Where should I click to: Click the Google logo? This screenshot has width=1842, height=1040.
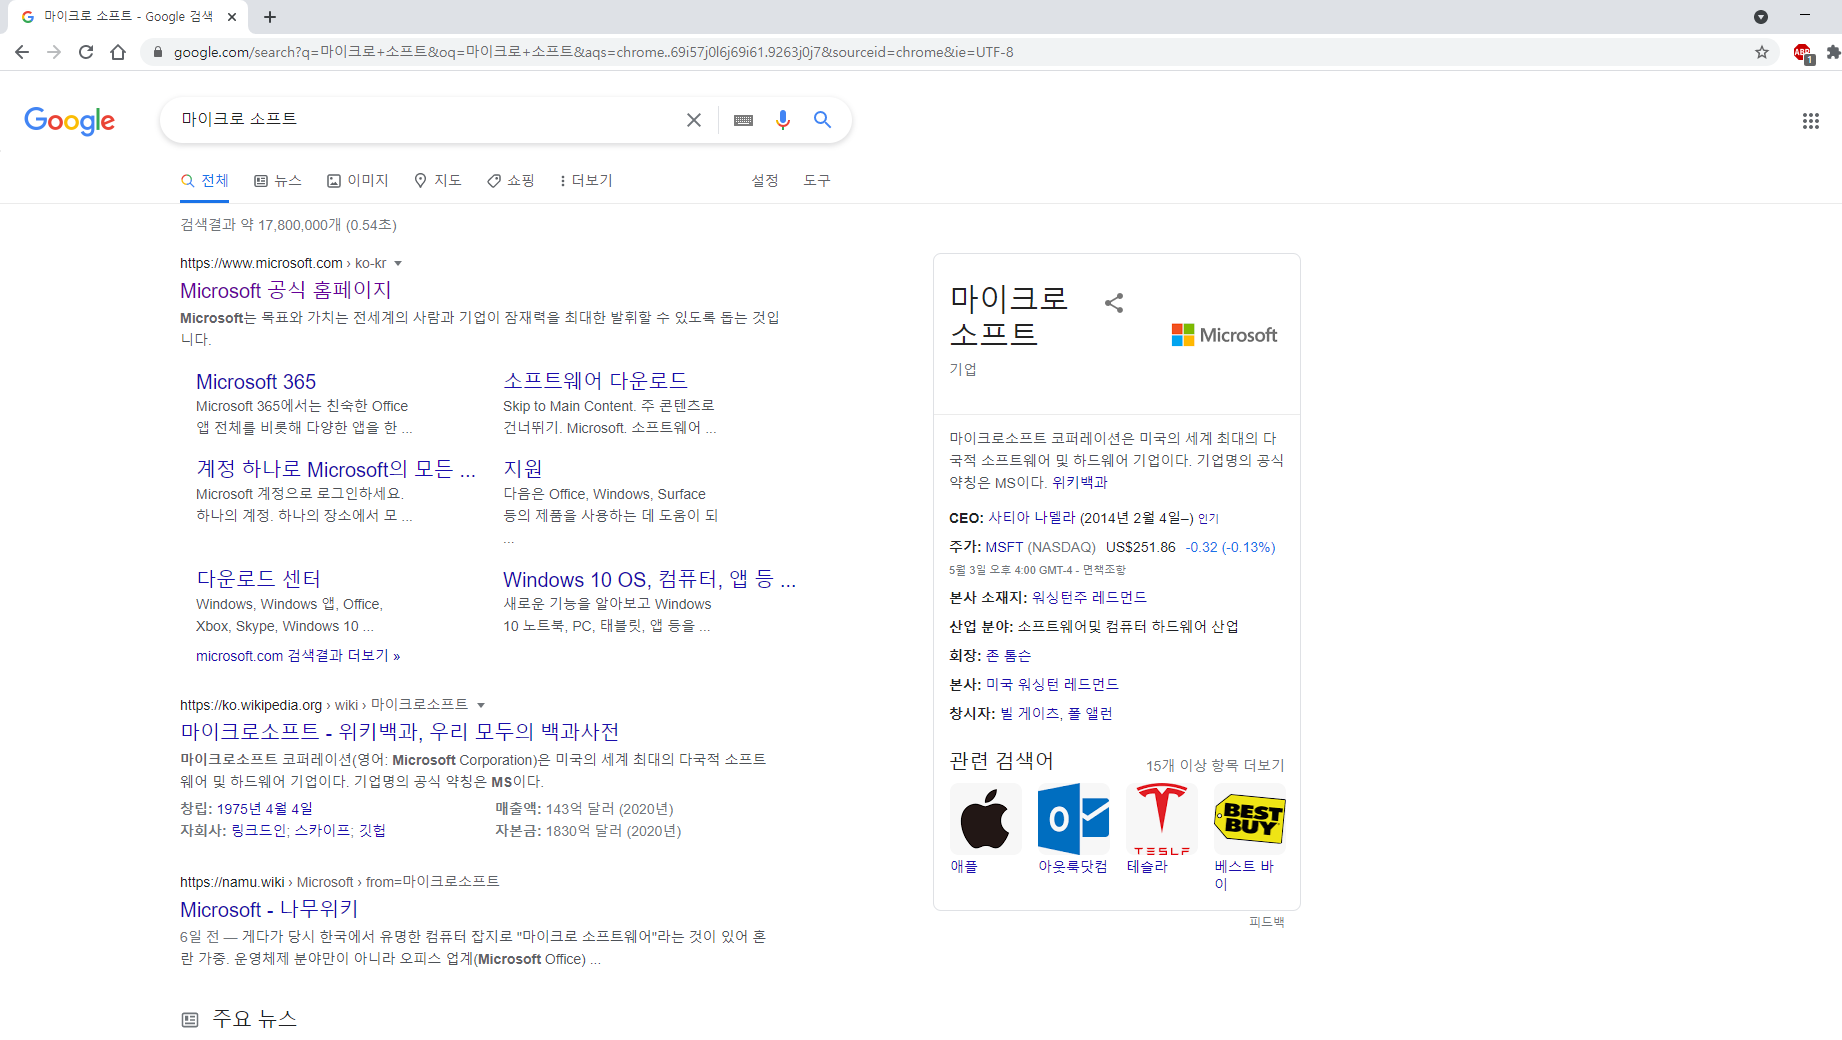tap(69, 120)
